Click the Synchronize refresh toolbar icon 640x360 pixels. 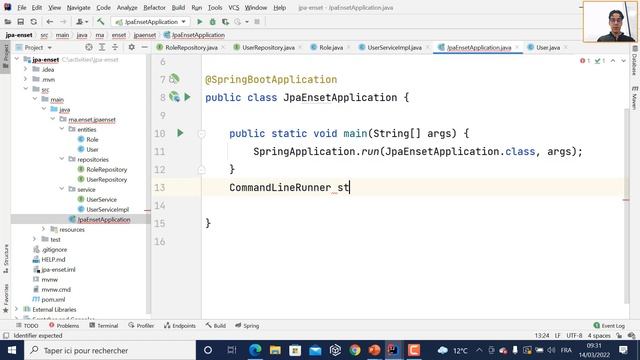pyautogui.click(x=33, y=22)
